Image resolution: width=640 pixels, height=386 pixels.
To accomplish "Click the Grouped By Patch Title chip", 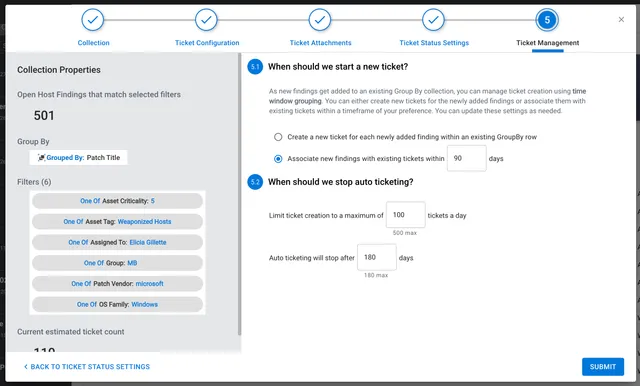I will pos(78,158).
